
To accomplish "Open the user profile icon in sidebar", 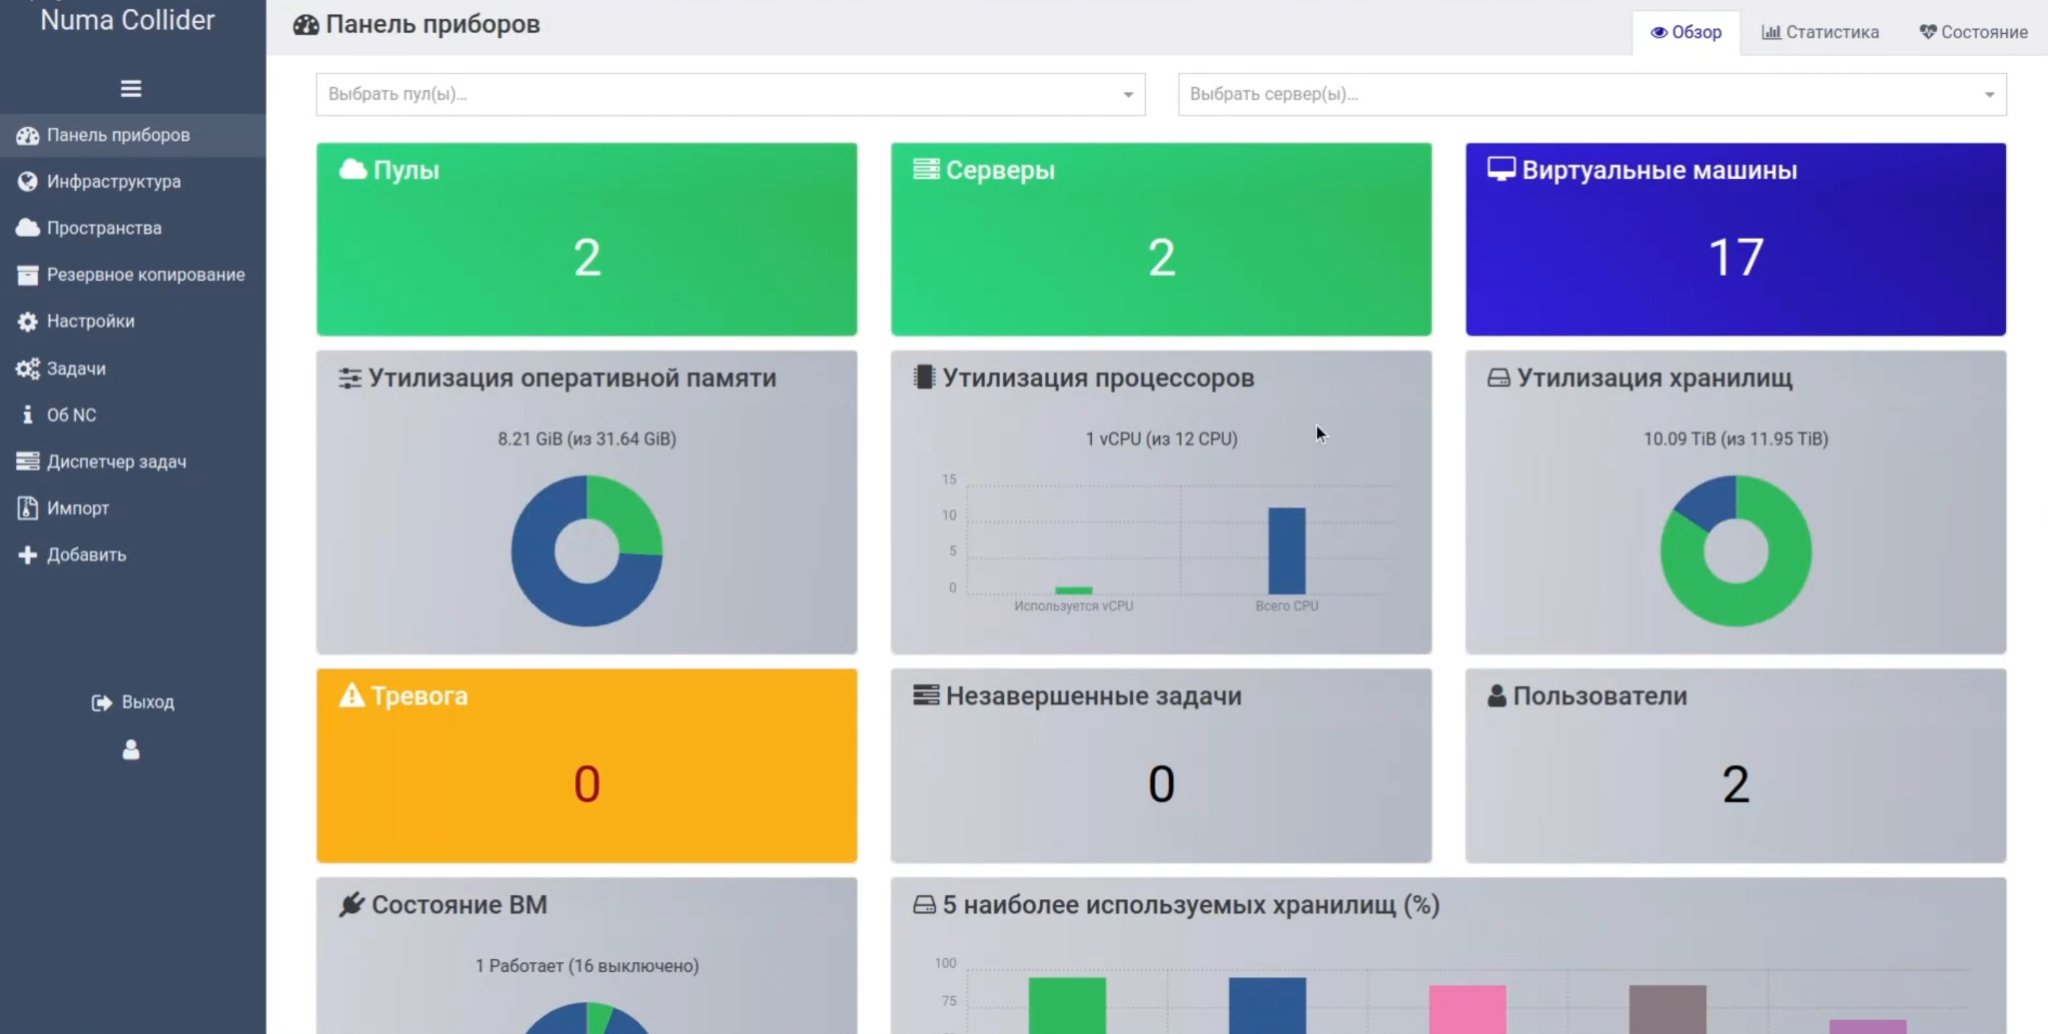I will pyautogui.click(x=131, y=750).
